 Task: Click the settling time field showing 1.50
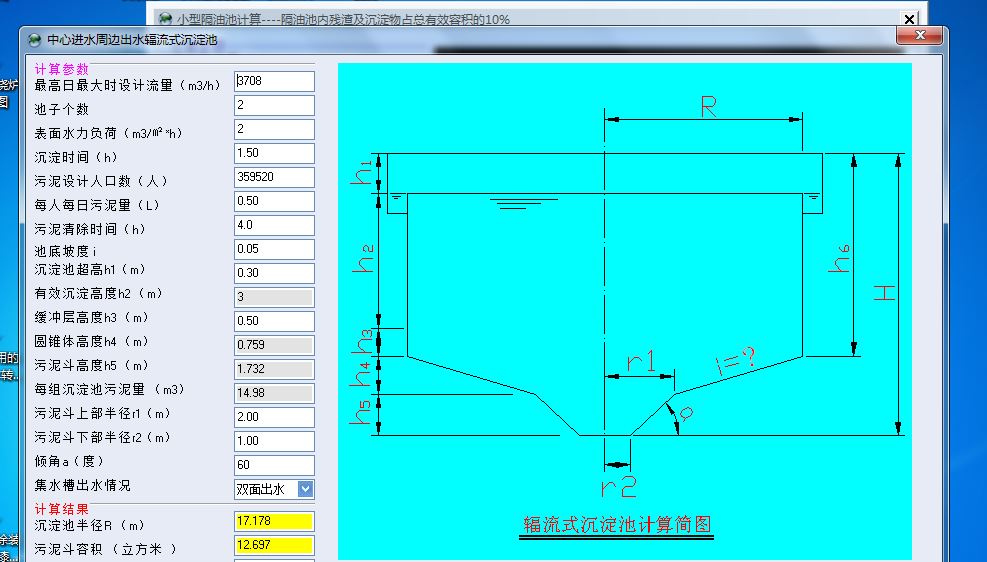[x=274, y=153]
